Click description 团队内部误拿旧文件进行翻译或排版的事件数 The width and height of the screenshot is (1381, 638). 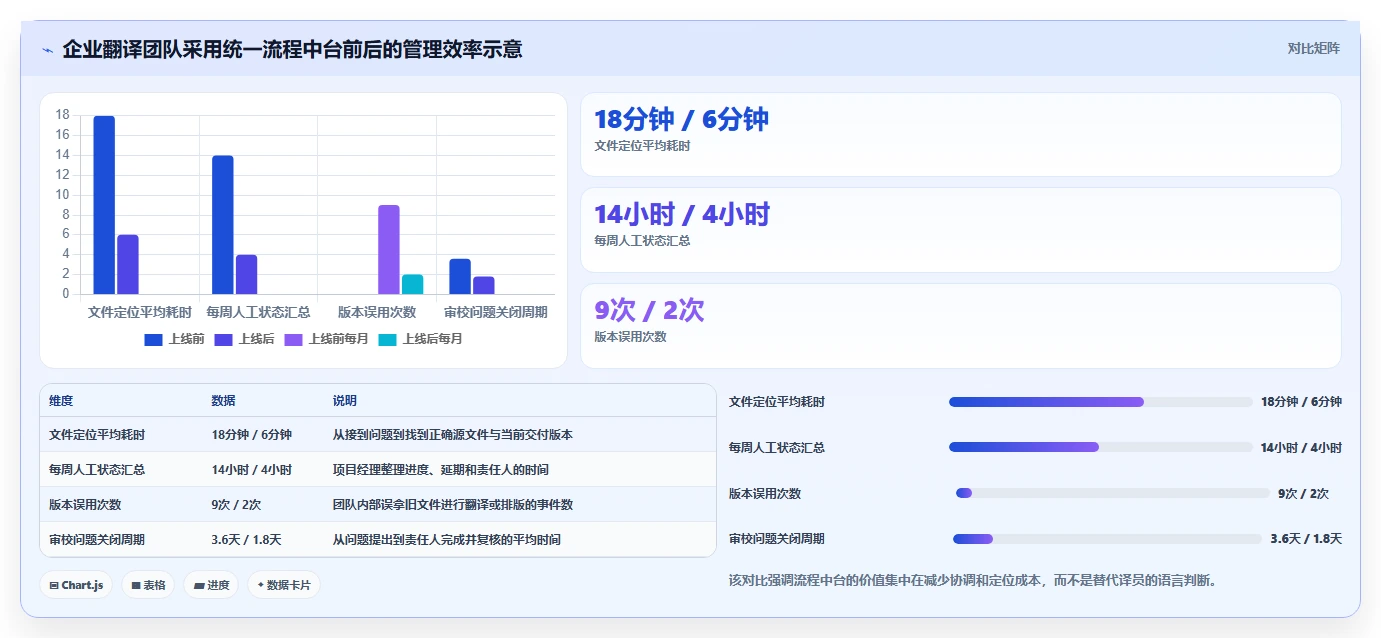click(x=453, y=505)
